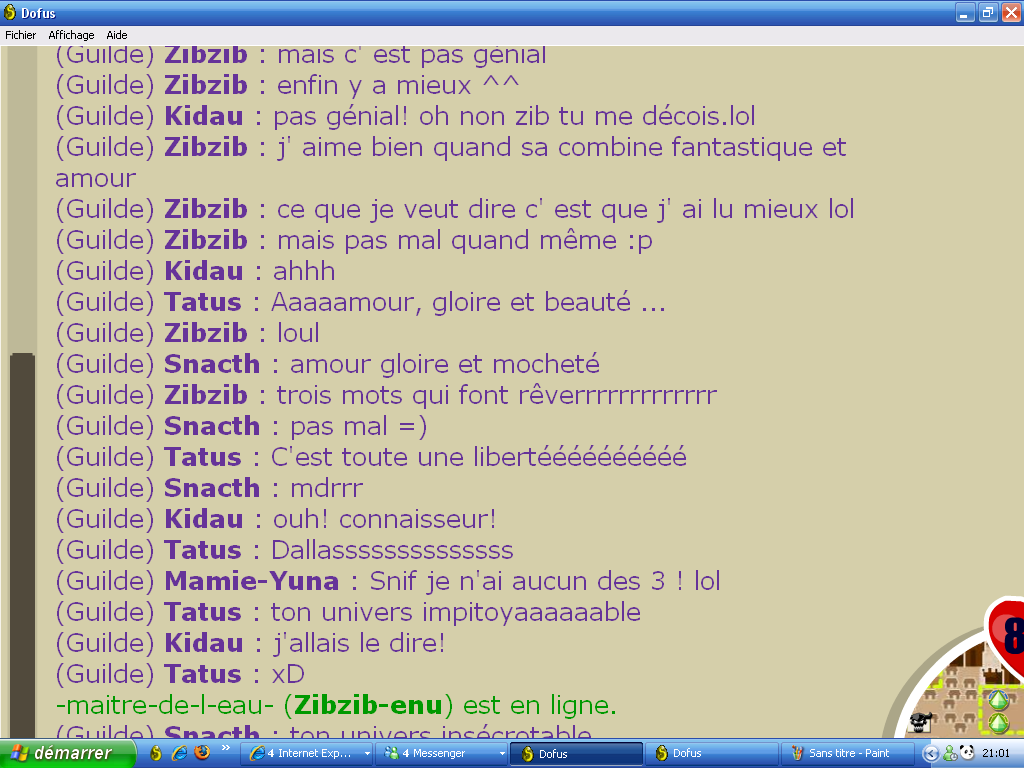
Task: Open the grouped Internet Explorer windows dropdown
Action: click(367, 754)
